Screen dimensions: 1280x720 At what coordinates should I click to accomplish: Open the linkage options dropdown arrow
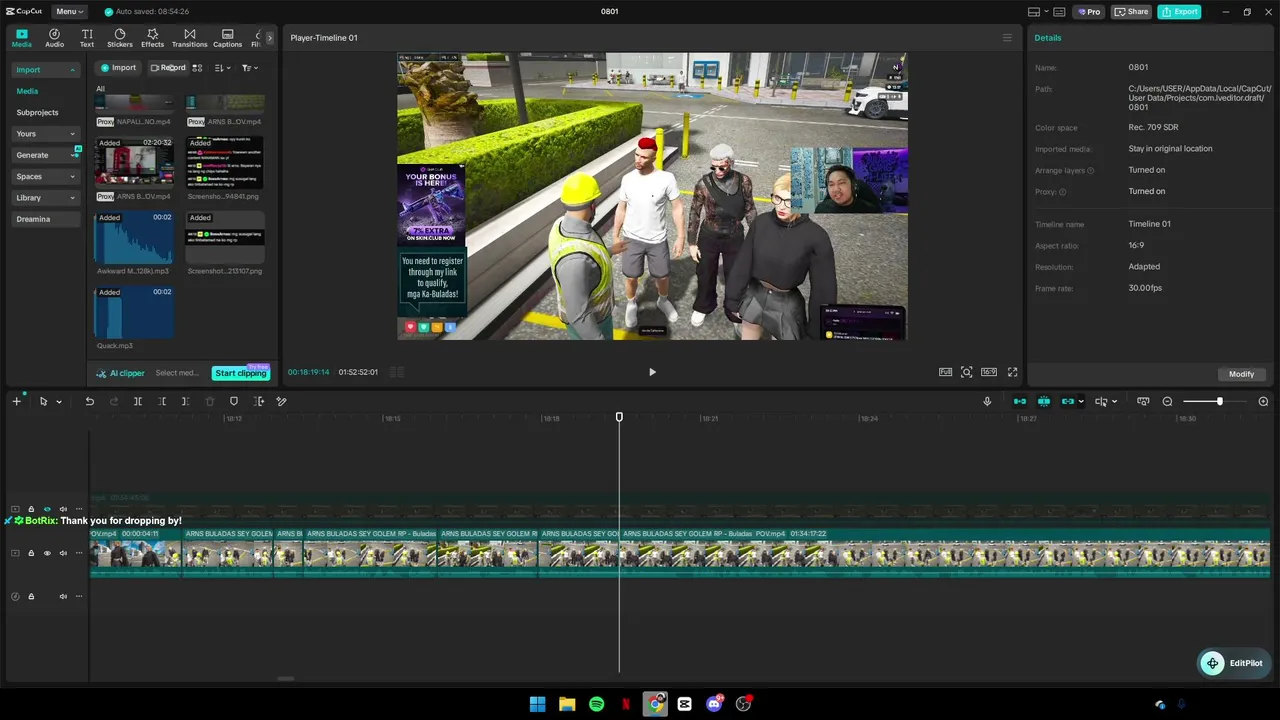[x=1081, y=402]
